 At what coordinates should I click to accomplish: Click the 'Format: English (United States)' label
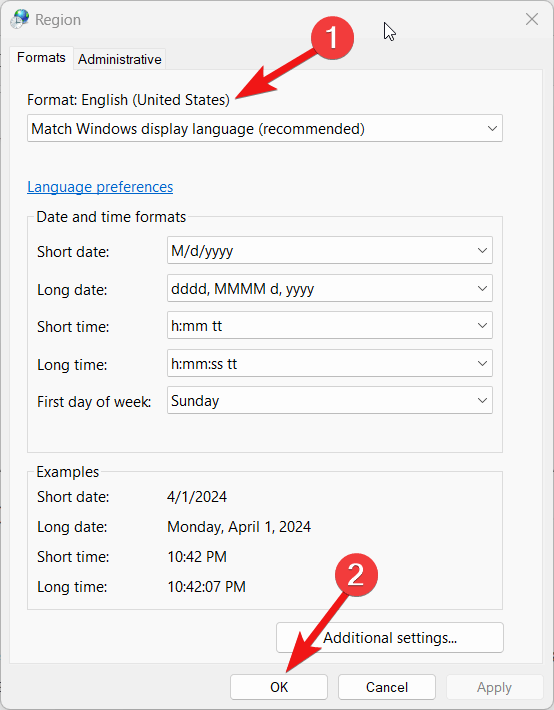point(129,100)
